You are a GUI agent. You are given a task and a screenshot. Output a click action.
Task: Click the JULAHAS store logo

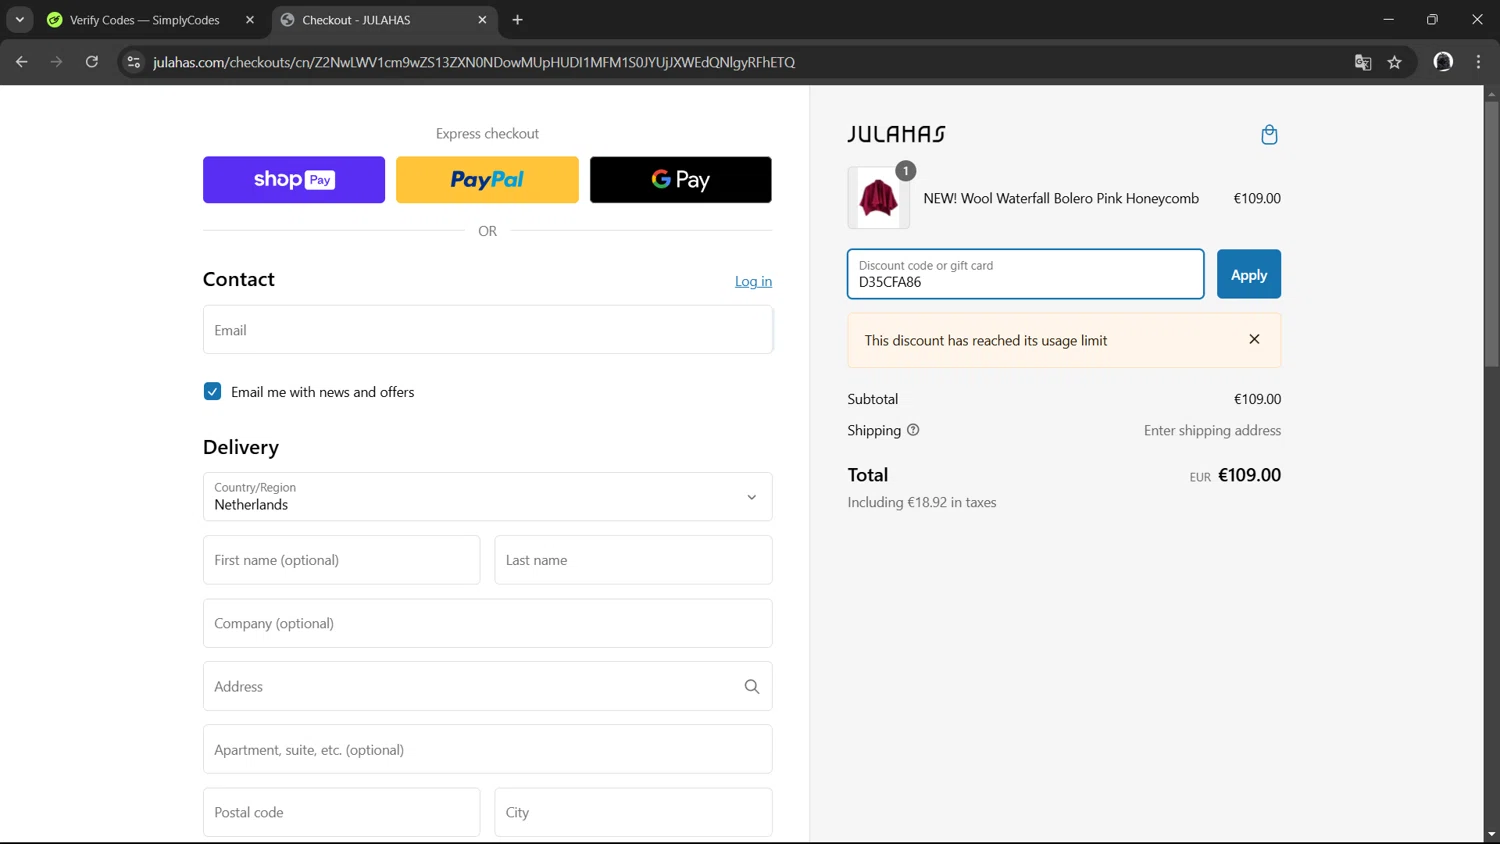pos(897,134)
